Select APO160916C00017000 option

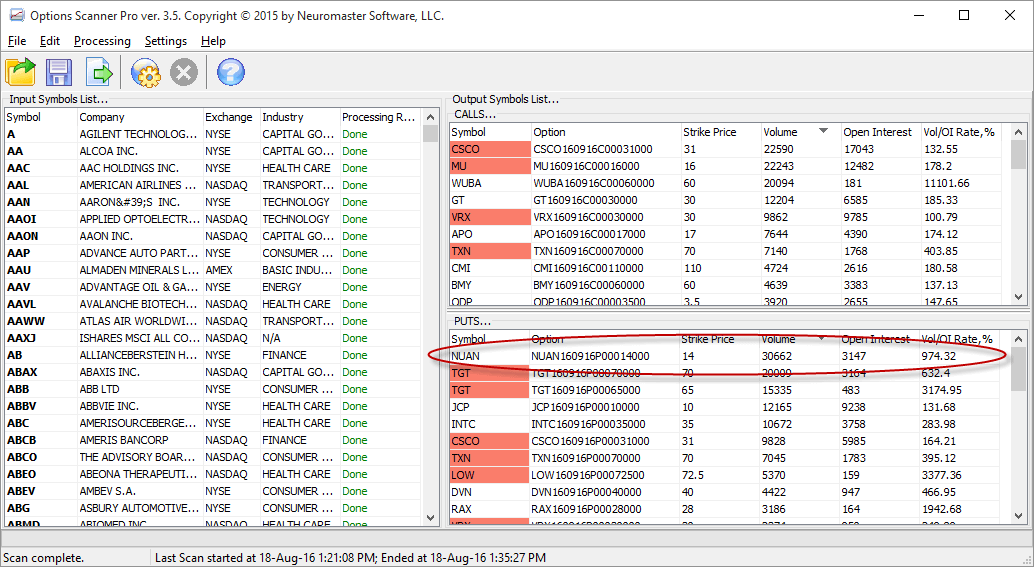(x=589, y=234)
